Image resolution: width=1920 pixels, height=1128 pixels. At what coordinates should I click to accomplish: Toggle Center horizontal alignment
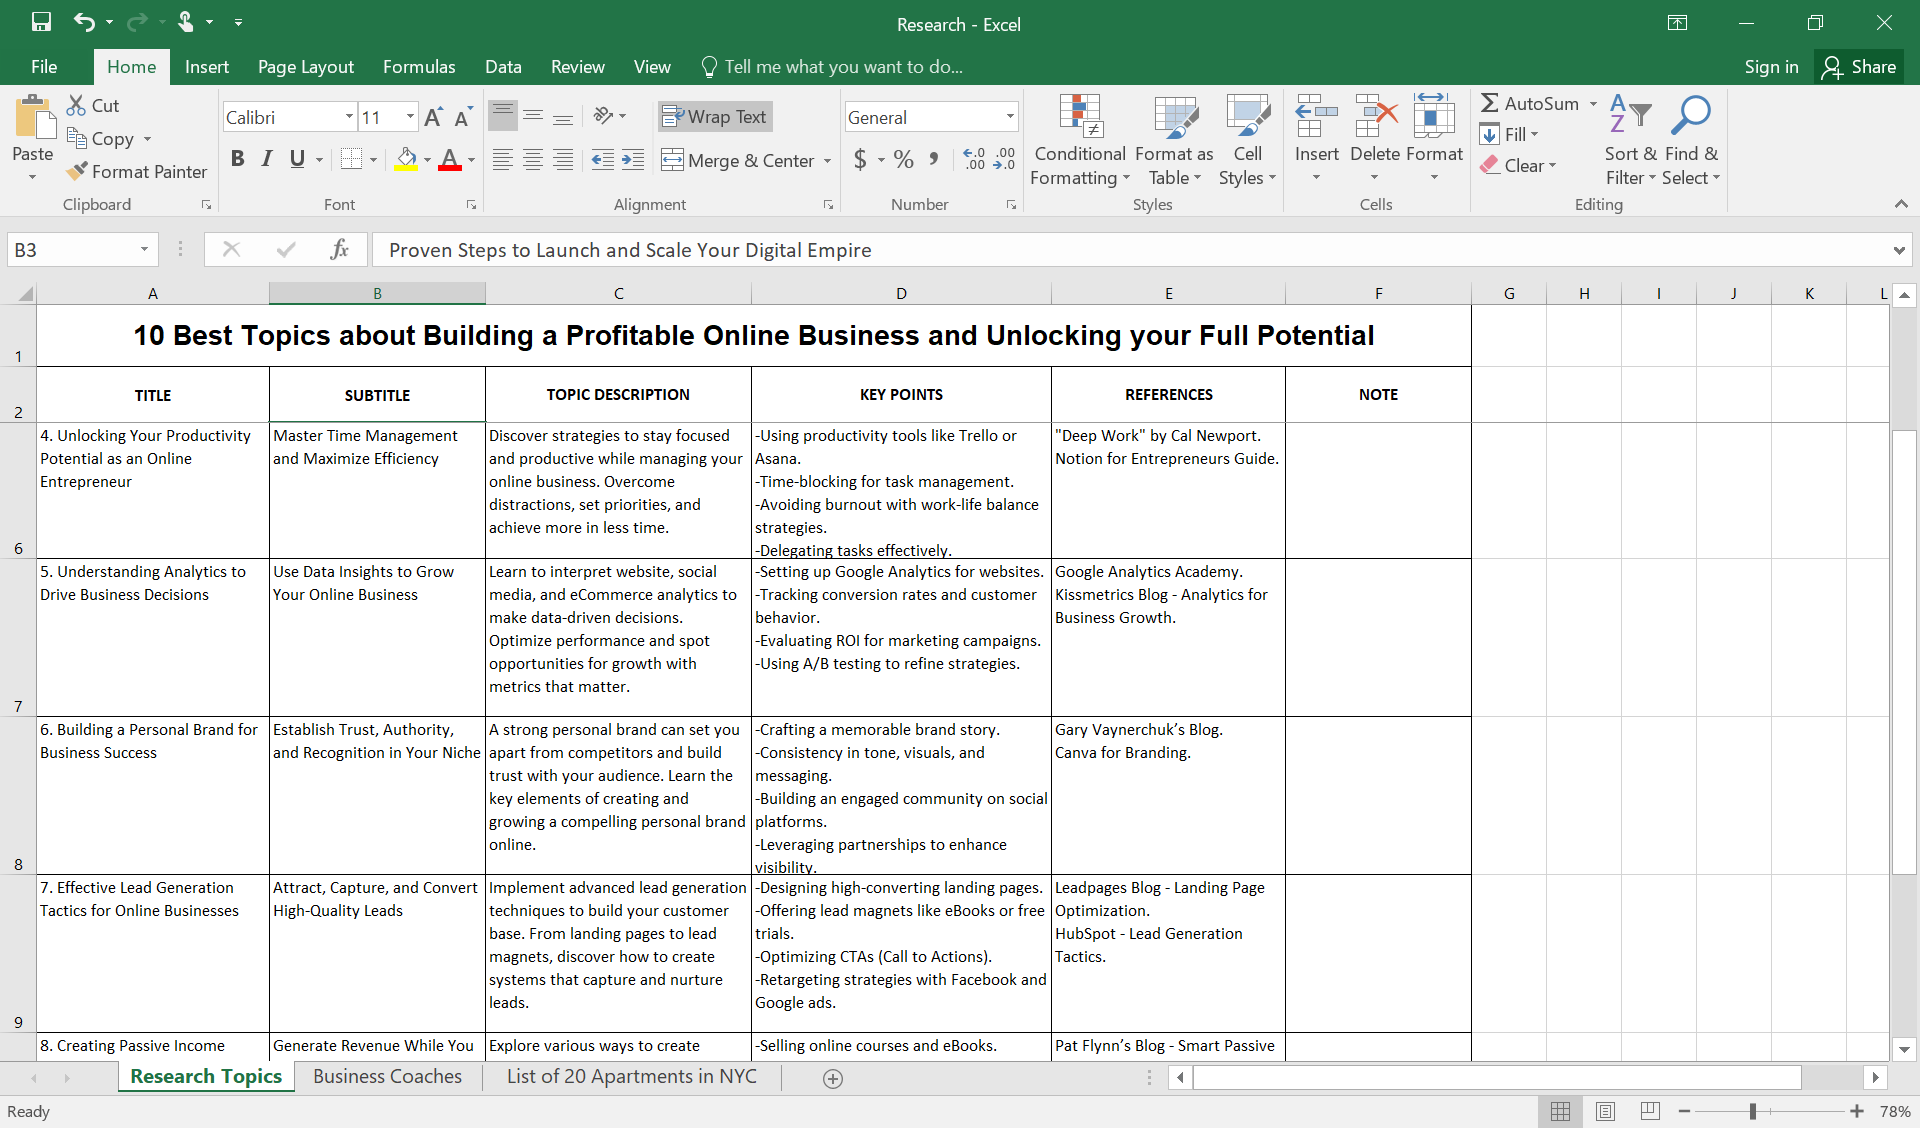533,160
